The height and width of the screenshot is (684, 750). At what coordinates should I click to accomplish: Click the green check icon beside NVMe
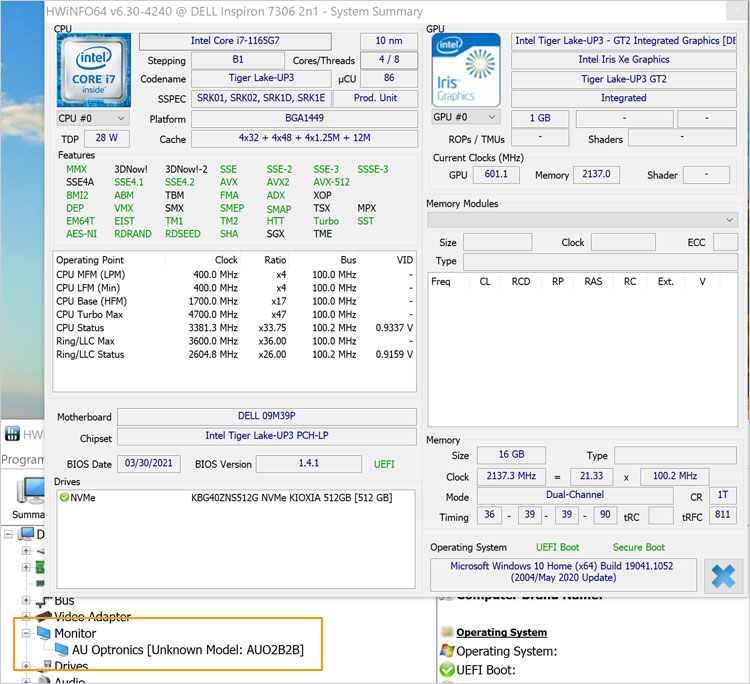[64, 497]
